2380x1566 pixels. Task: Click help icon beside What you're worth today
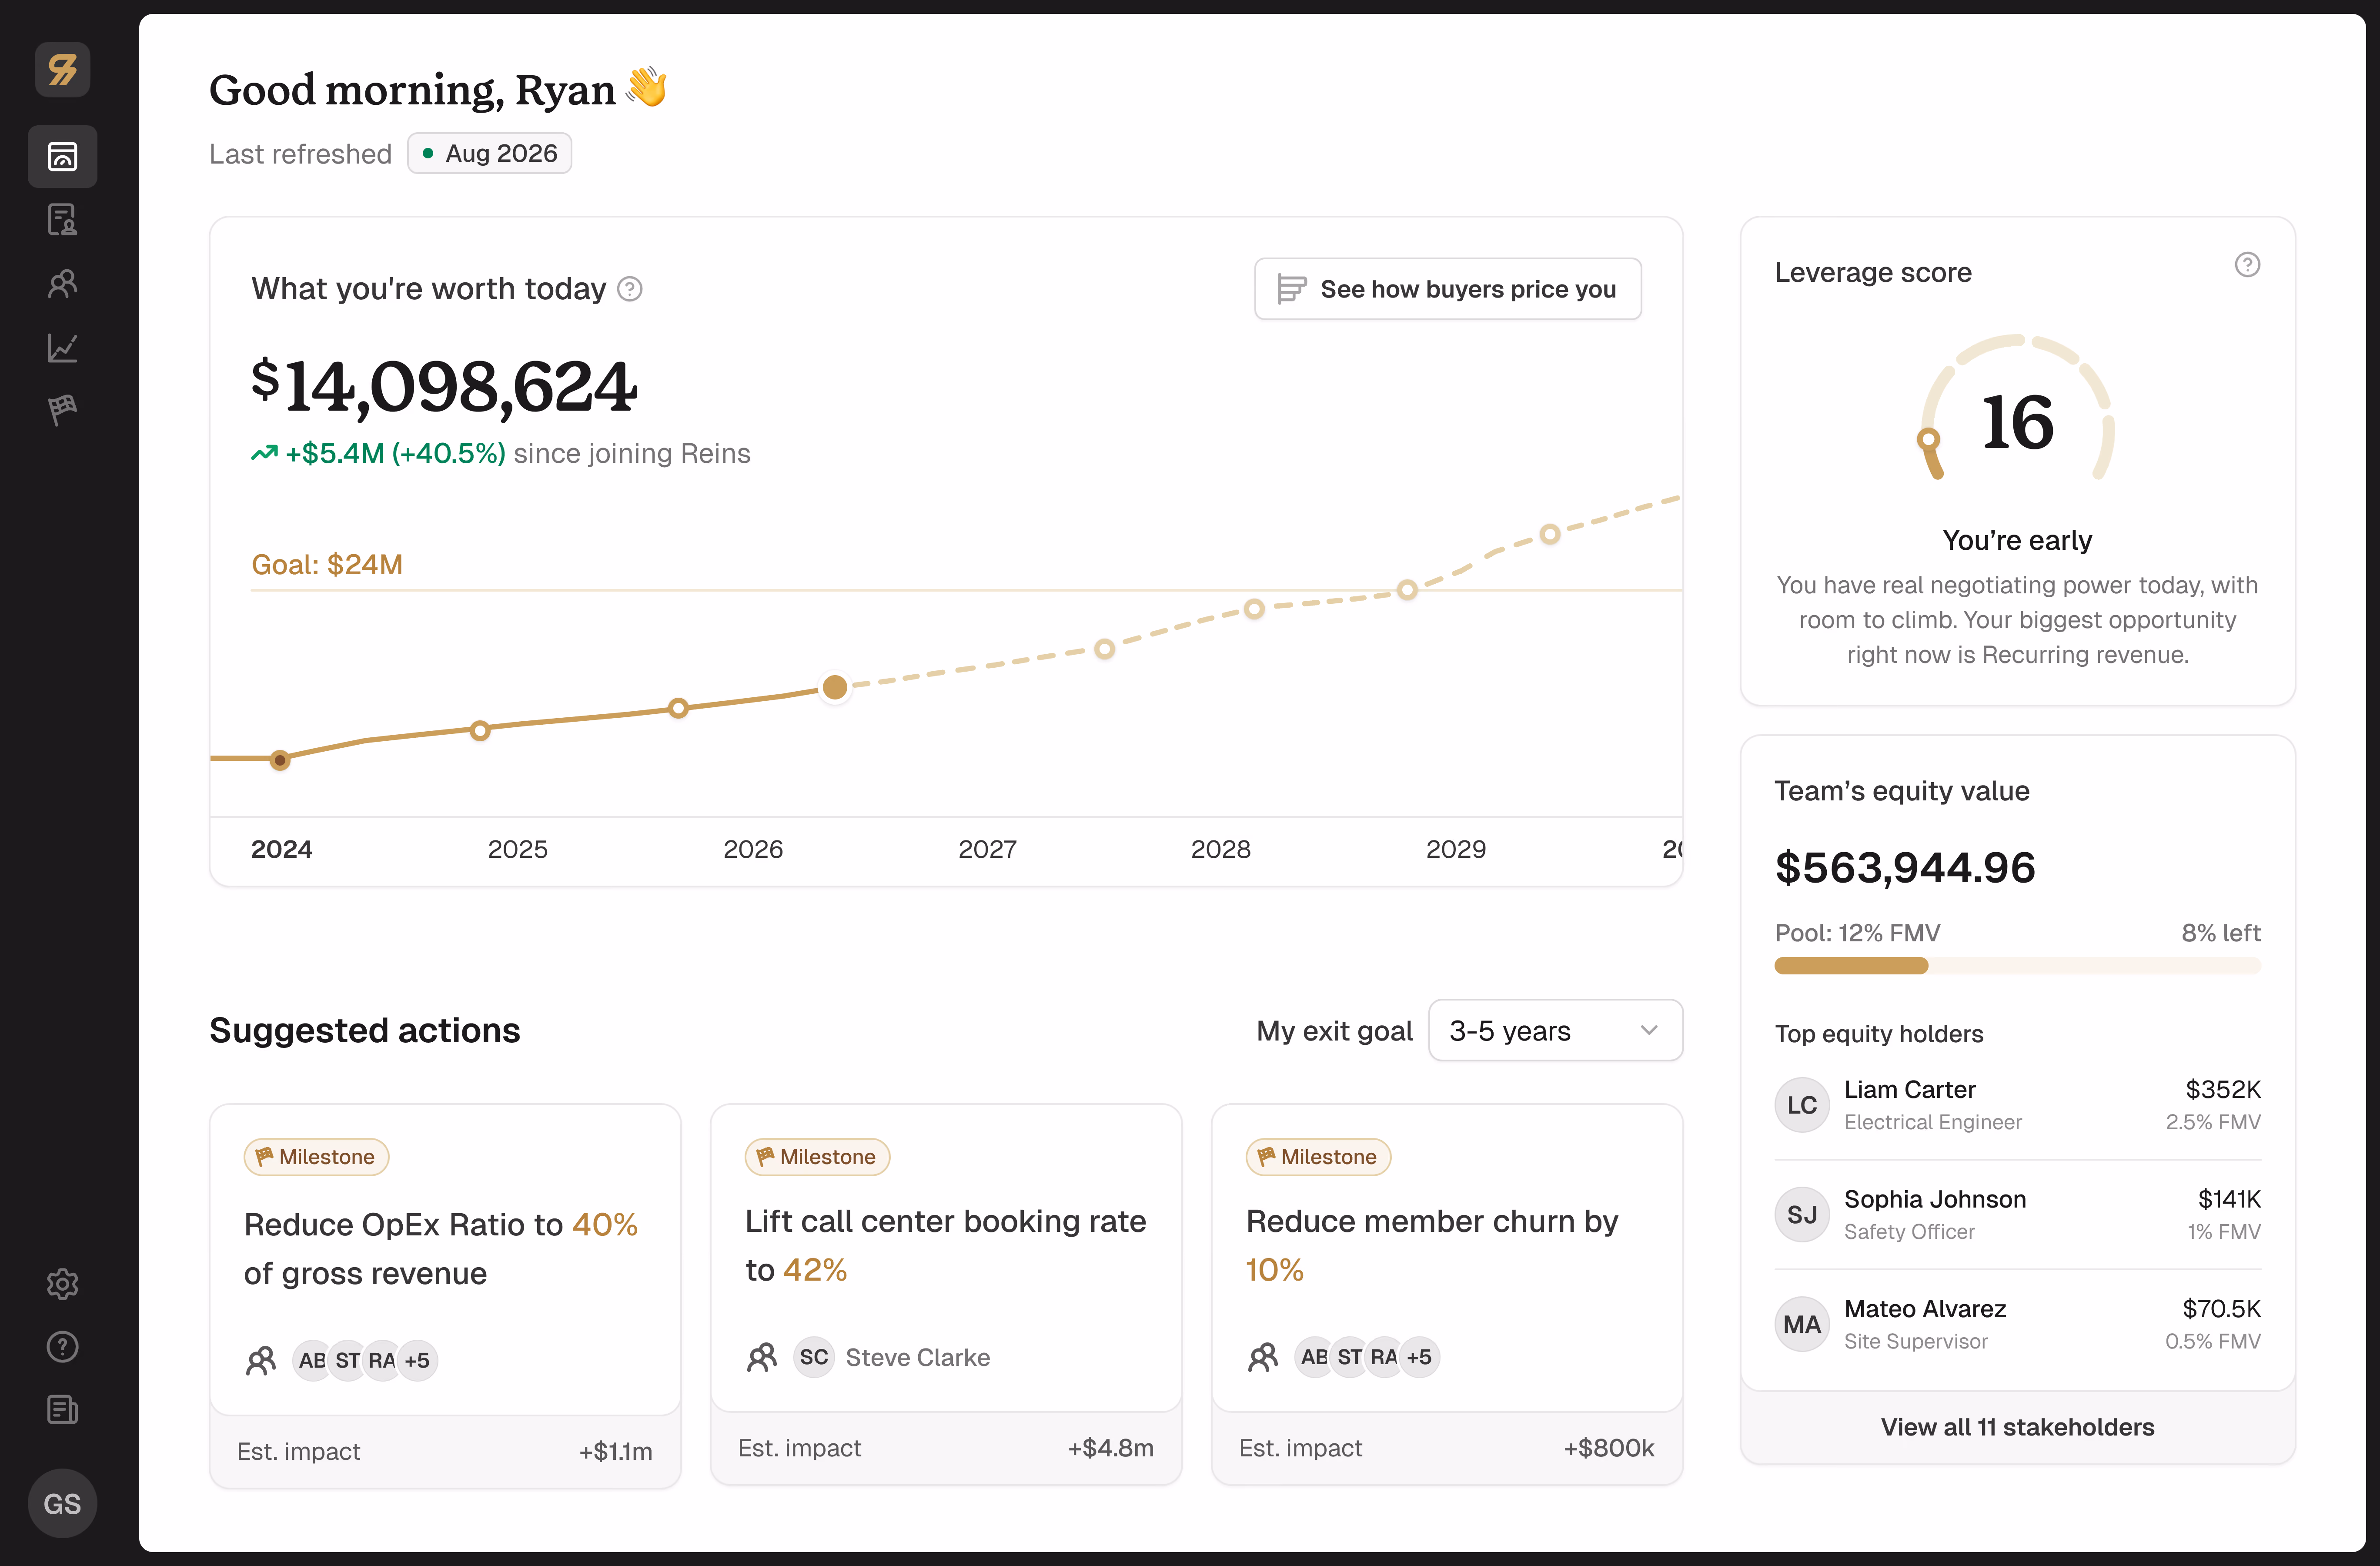pos(630,289)
